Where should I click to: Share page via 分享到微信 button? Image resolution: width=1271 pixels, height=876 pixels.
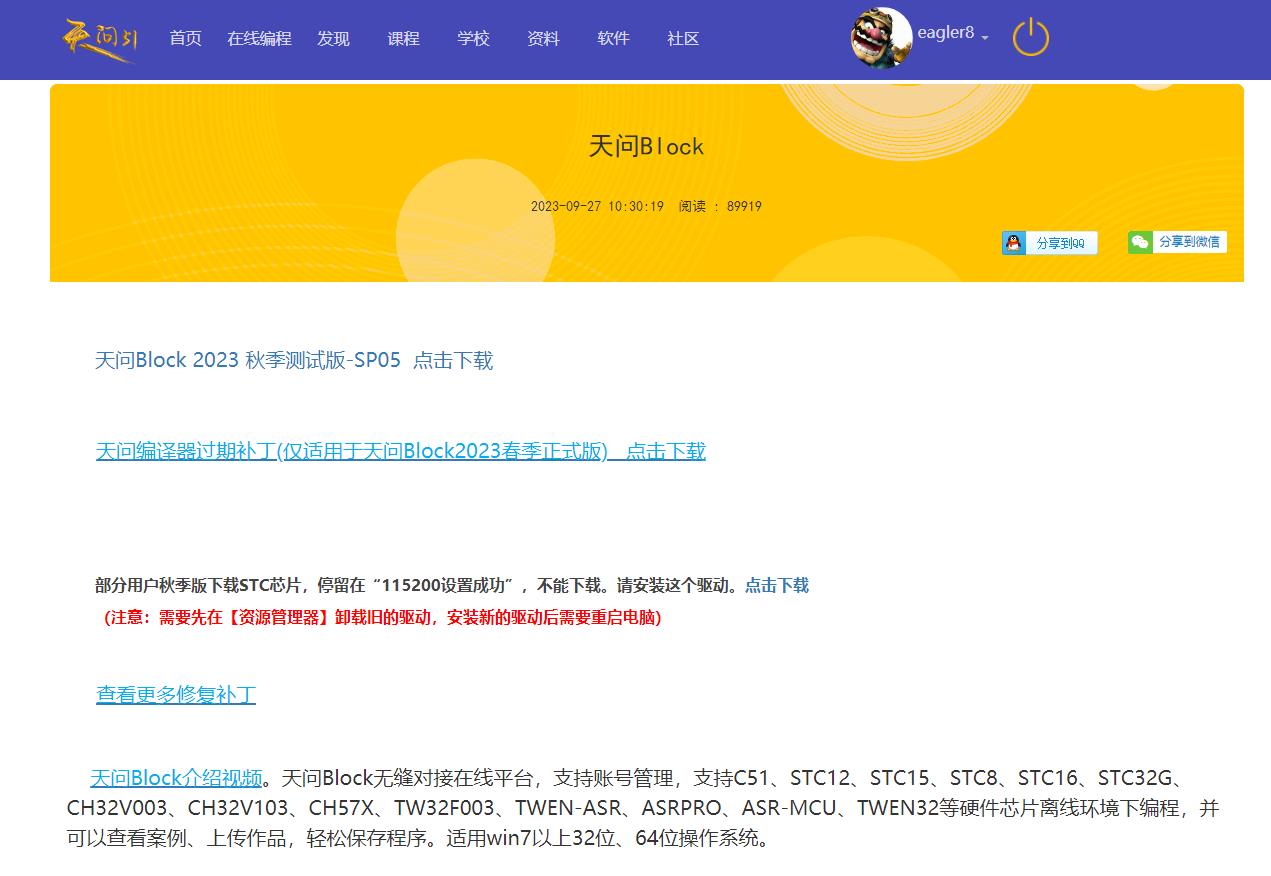point(1177,242)
